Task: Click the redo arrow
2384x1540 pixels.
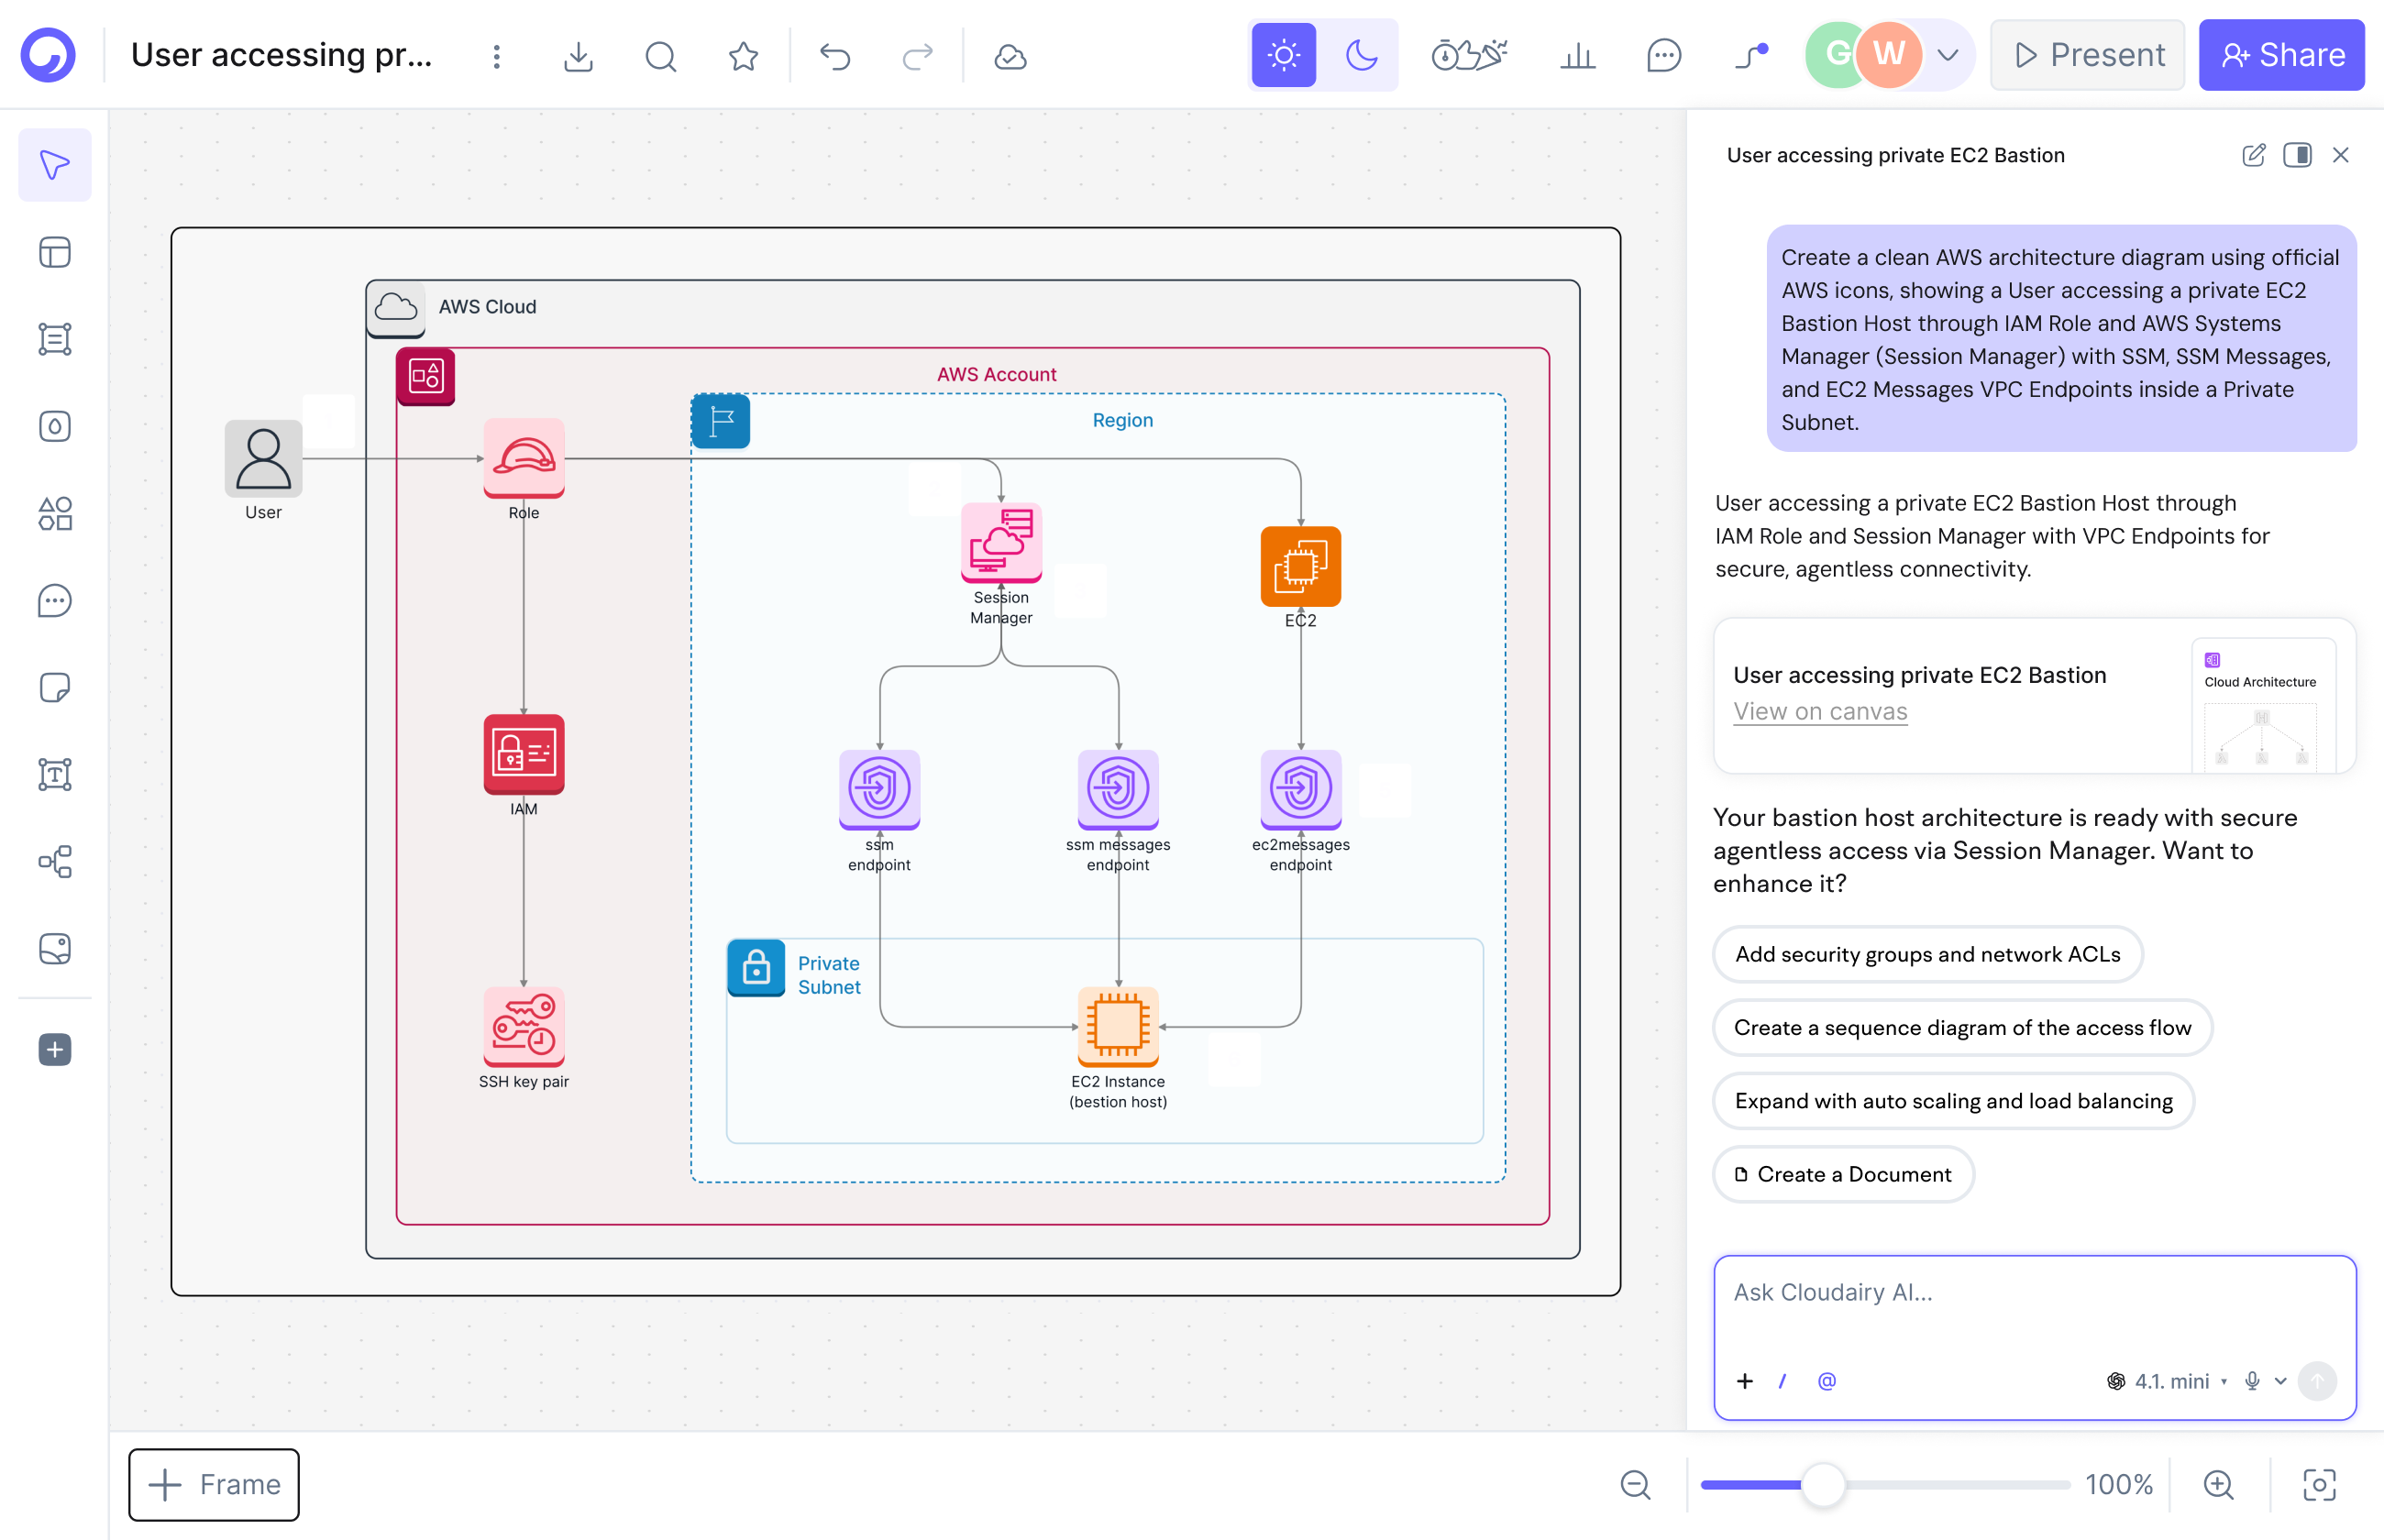Action: pos(917,56)
